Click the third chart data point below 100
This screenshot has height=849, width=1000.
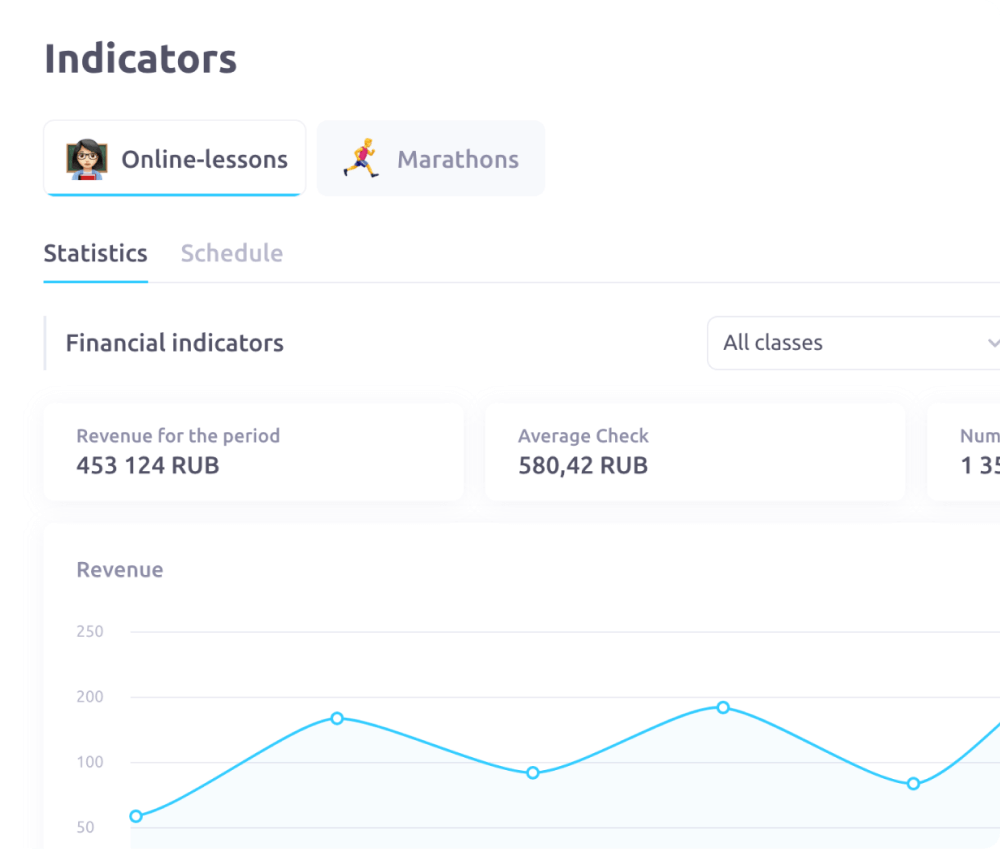533,773
